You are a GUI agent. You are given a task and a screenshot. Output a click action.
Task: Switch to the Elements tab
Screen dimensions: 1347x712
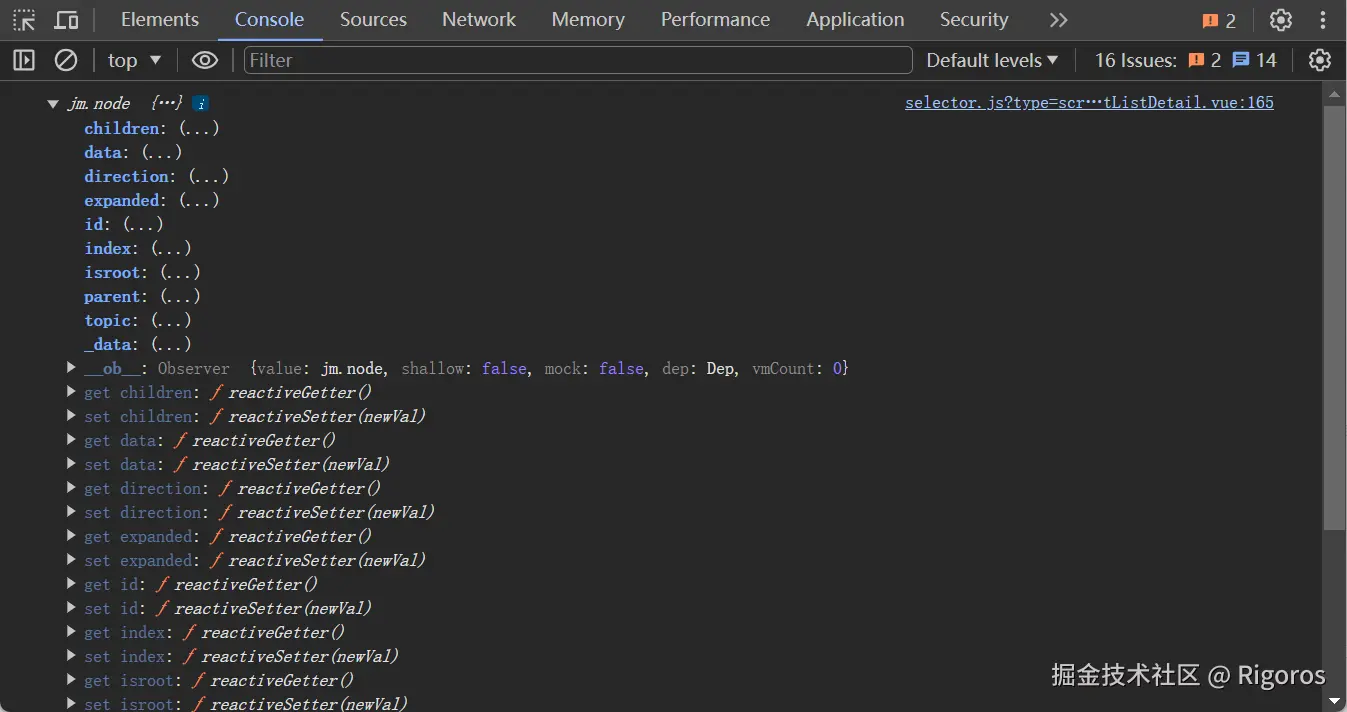click(160, 20)
